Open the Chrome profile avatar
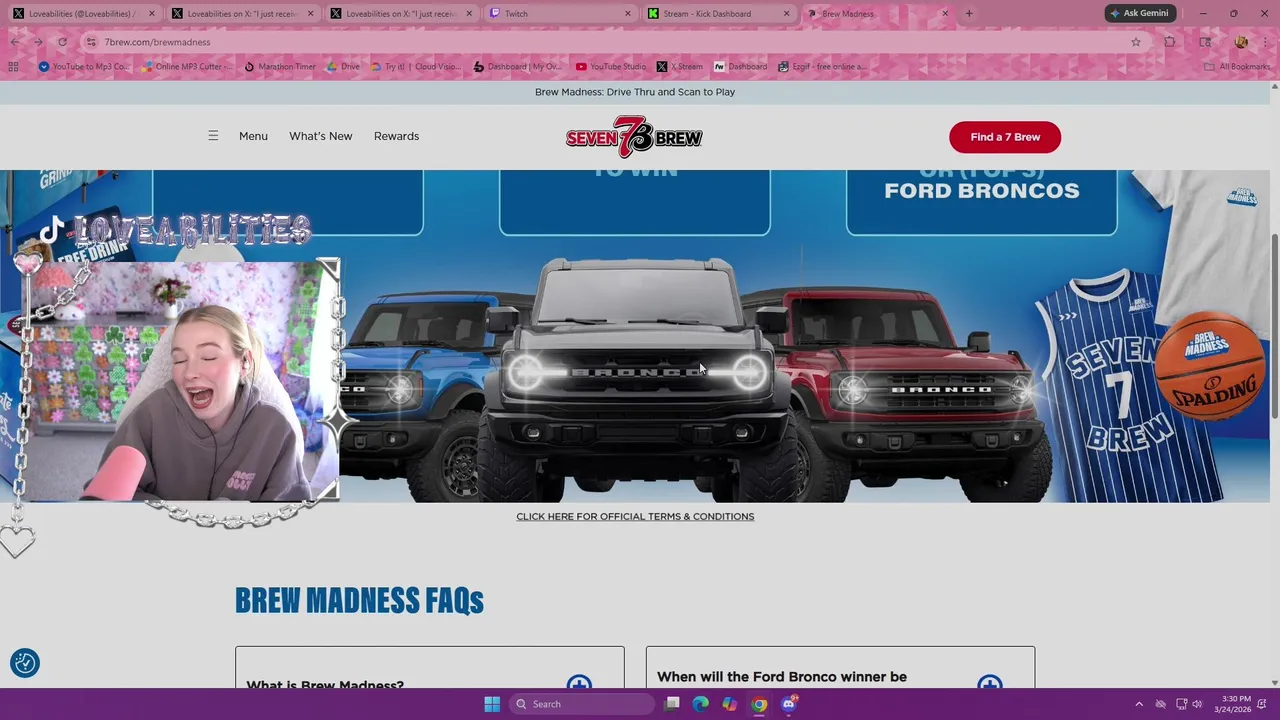 [1241, 42]
